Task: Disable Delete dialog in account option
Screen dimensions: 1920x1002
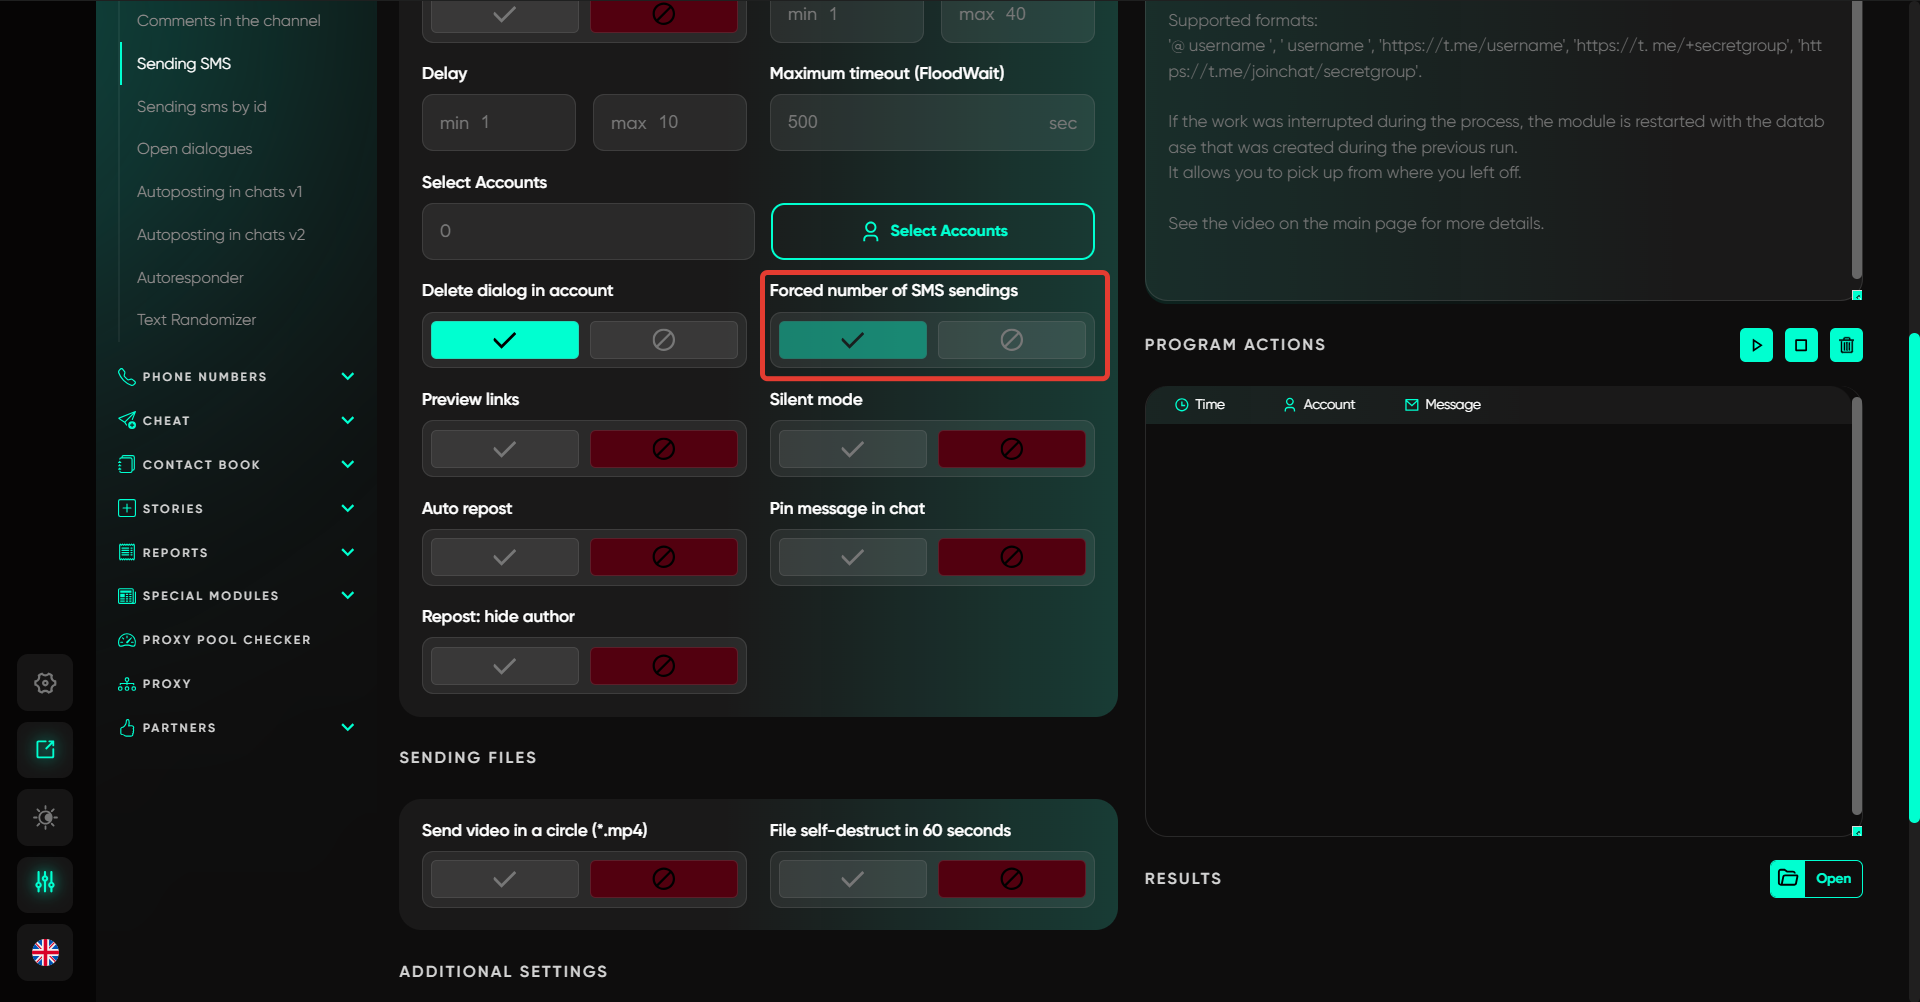Action: coord(663,340)
